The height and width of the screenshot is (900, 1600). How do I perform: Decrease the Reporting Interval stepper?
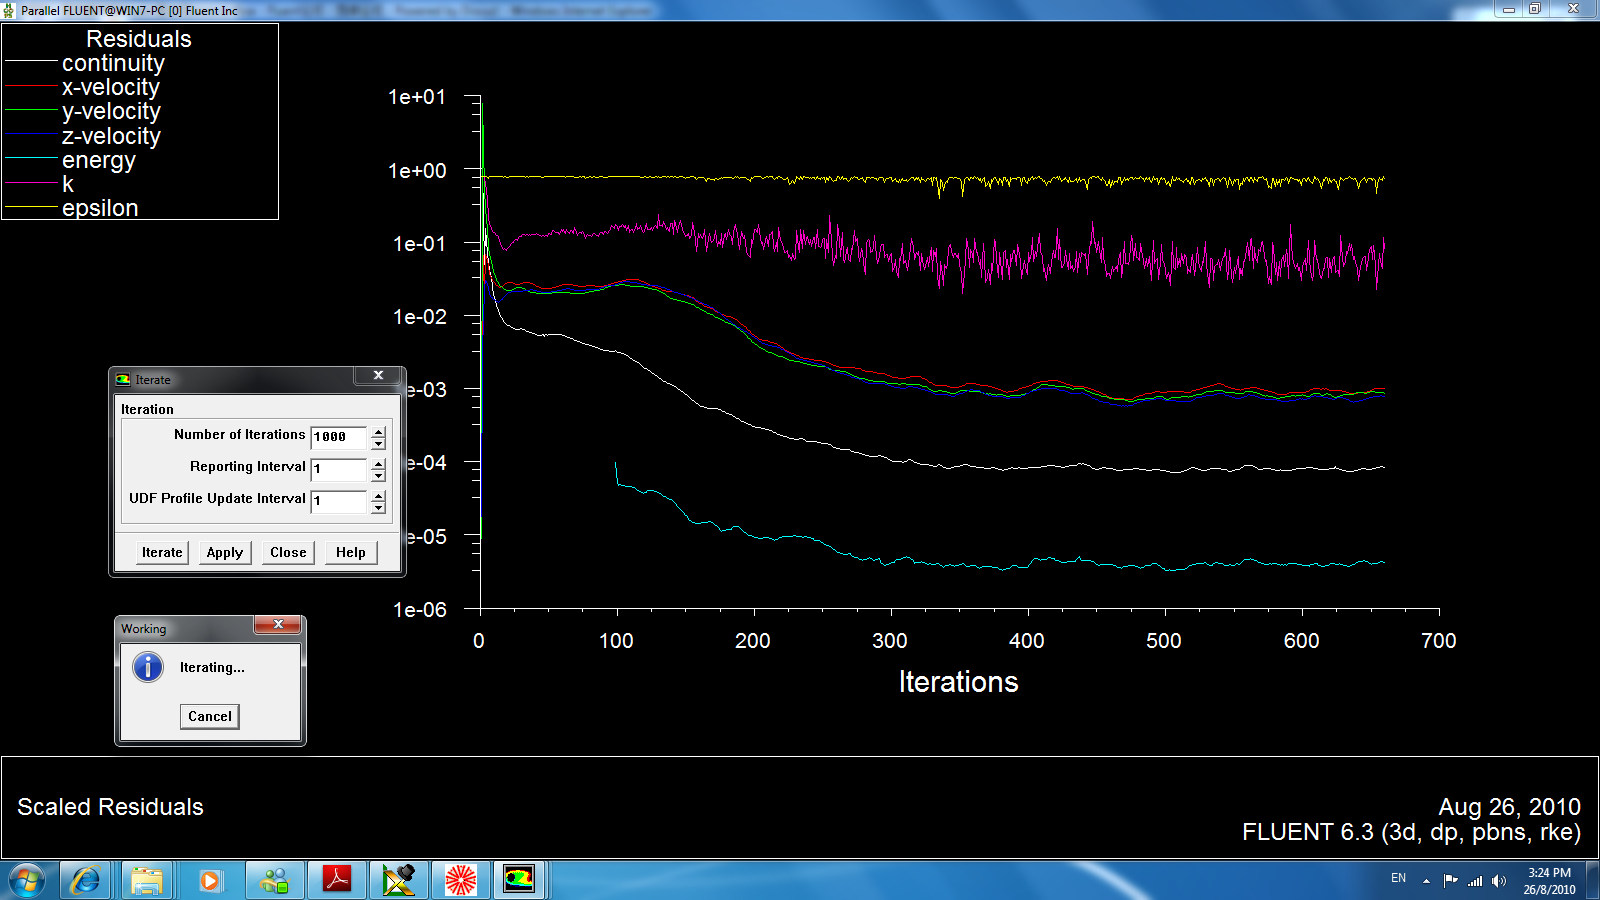pos(378,476)
